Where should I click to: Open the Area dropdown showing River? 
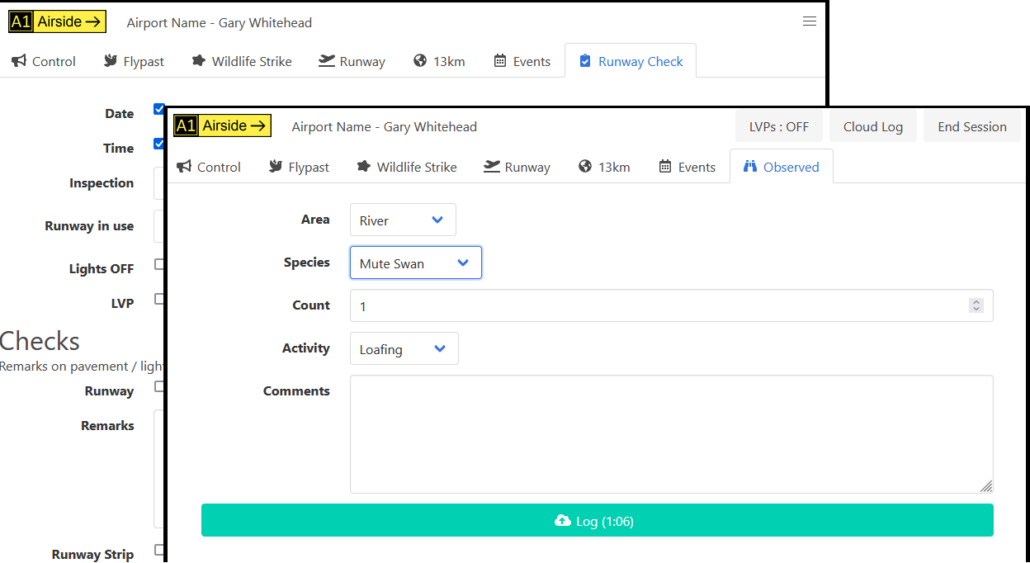403,220
